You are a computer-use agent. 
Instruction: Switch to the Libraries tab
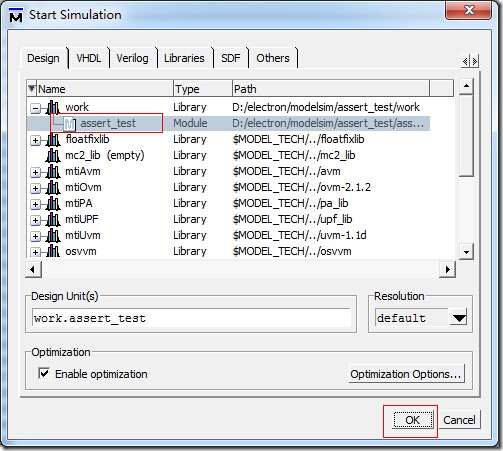(184, 58)
